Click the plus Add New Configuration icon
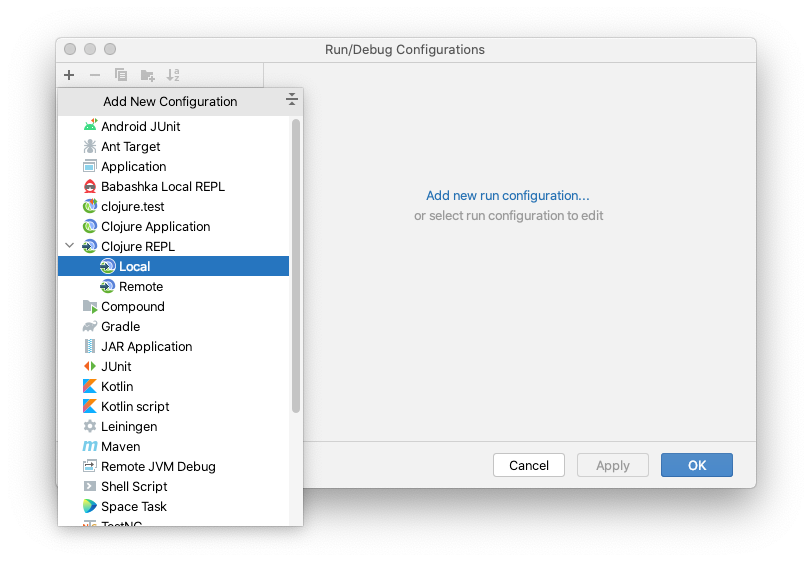812x562 pixels. (69, 75)
